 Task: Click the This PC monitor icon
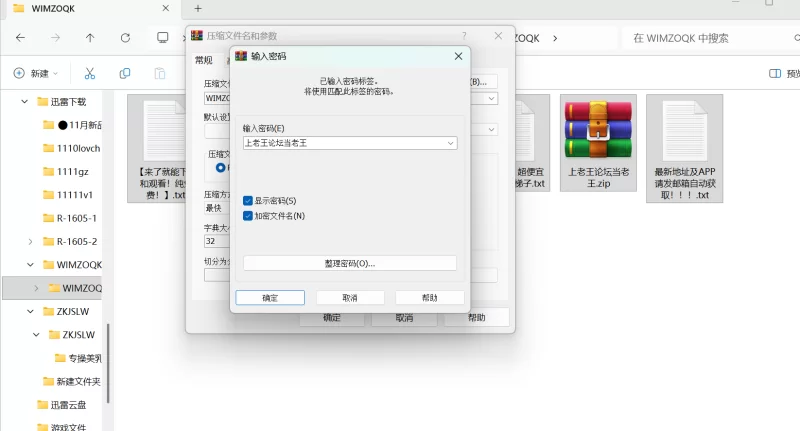pos(163,38)
